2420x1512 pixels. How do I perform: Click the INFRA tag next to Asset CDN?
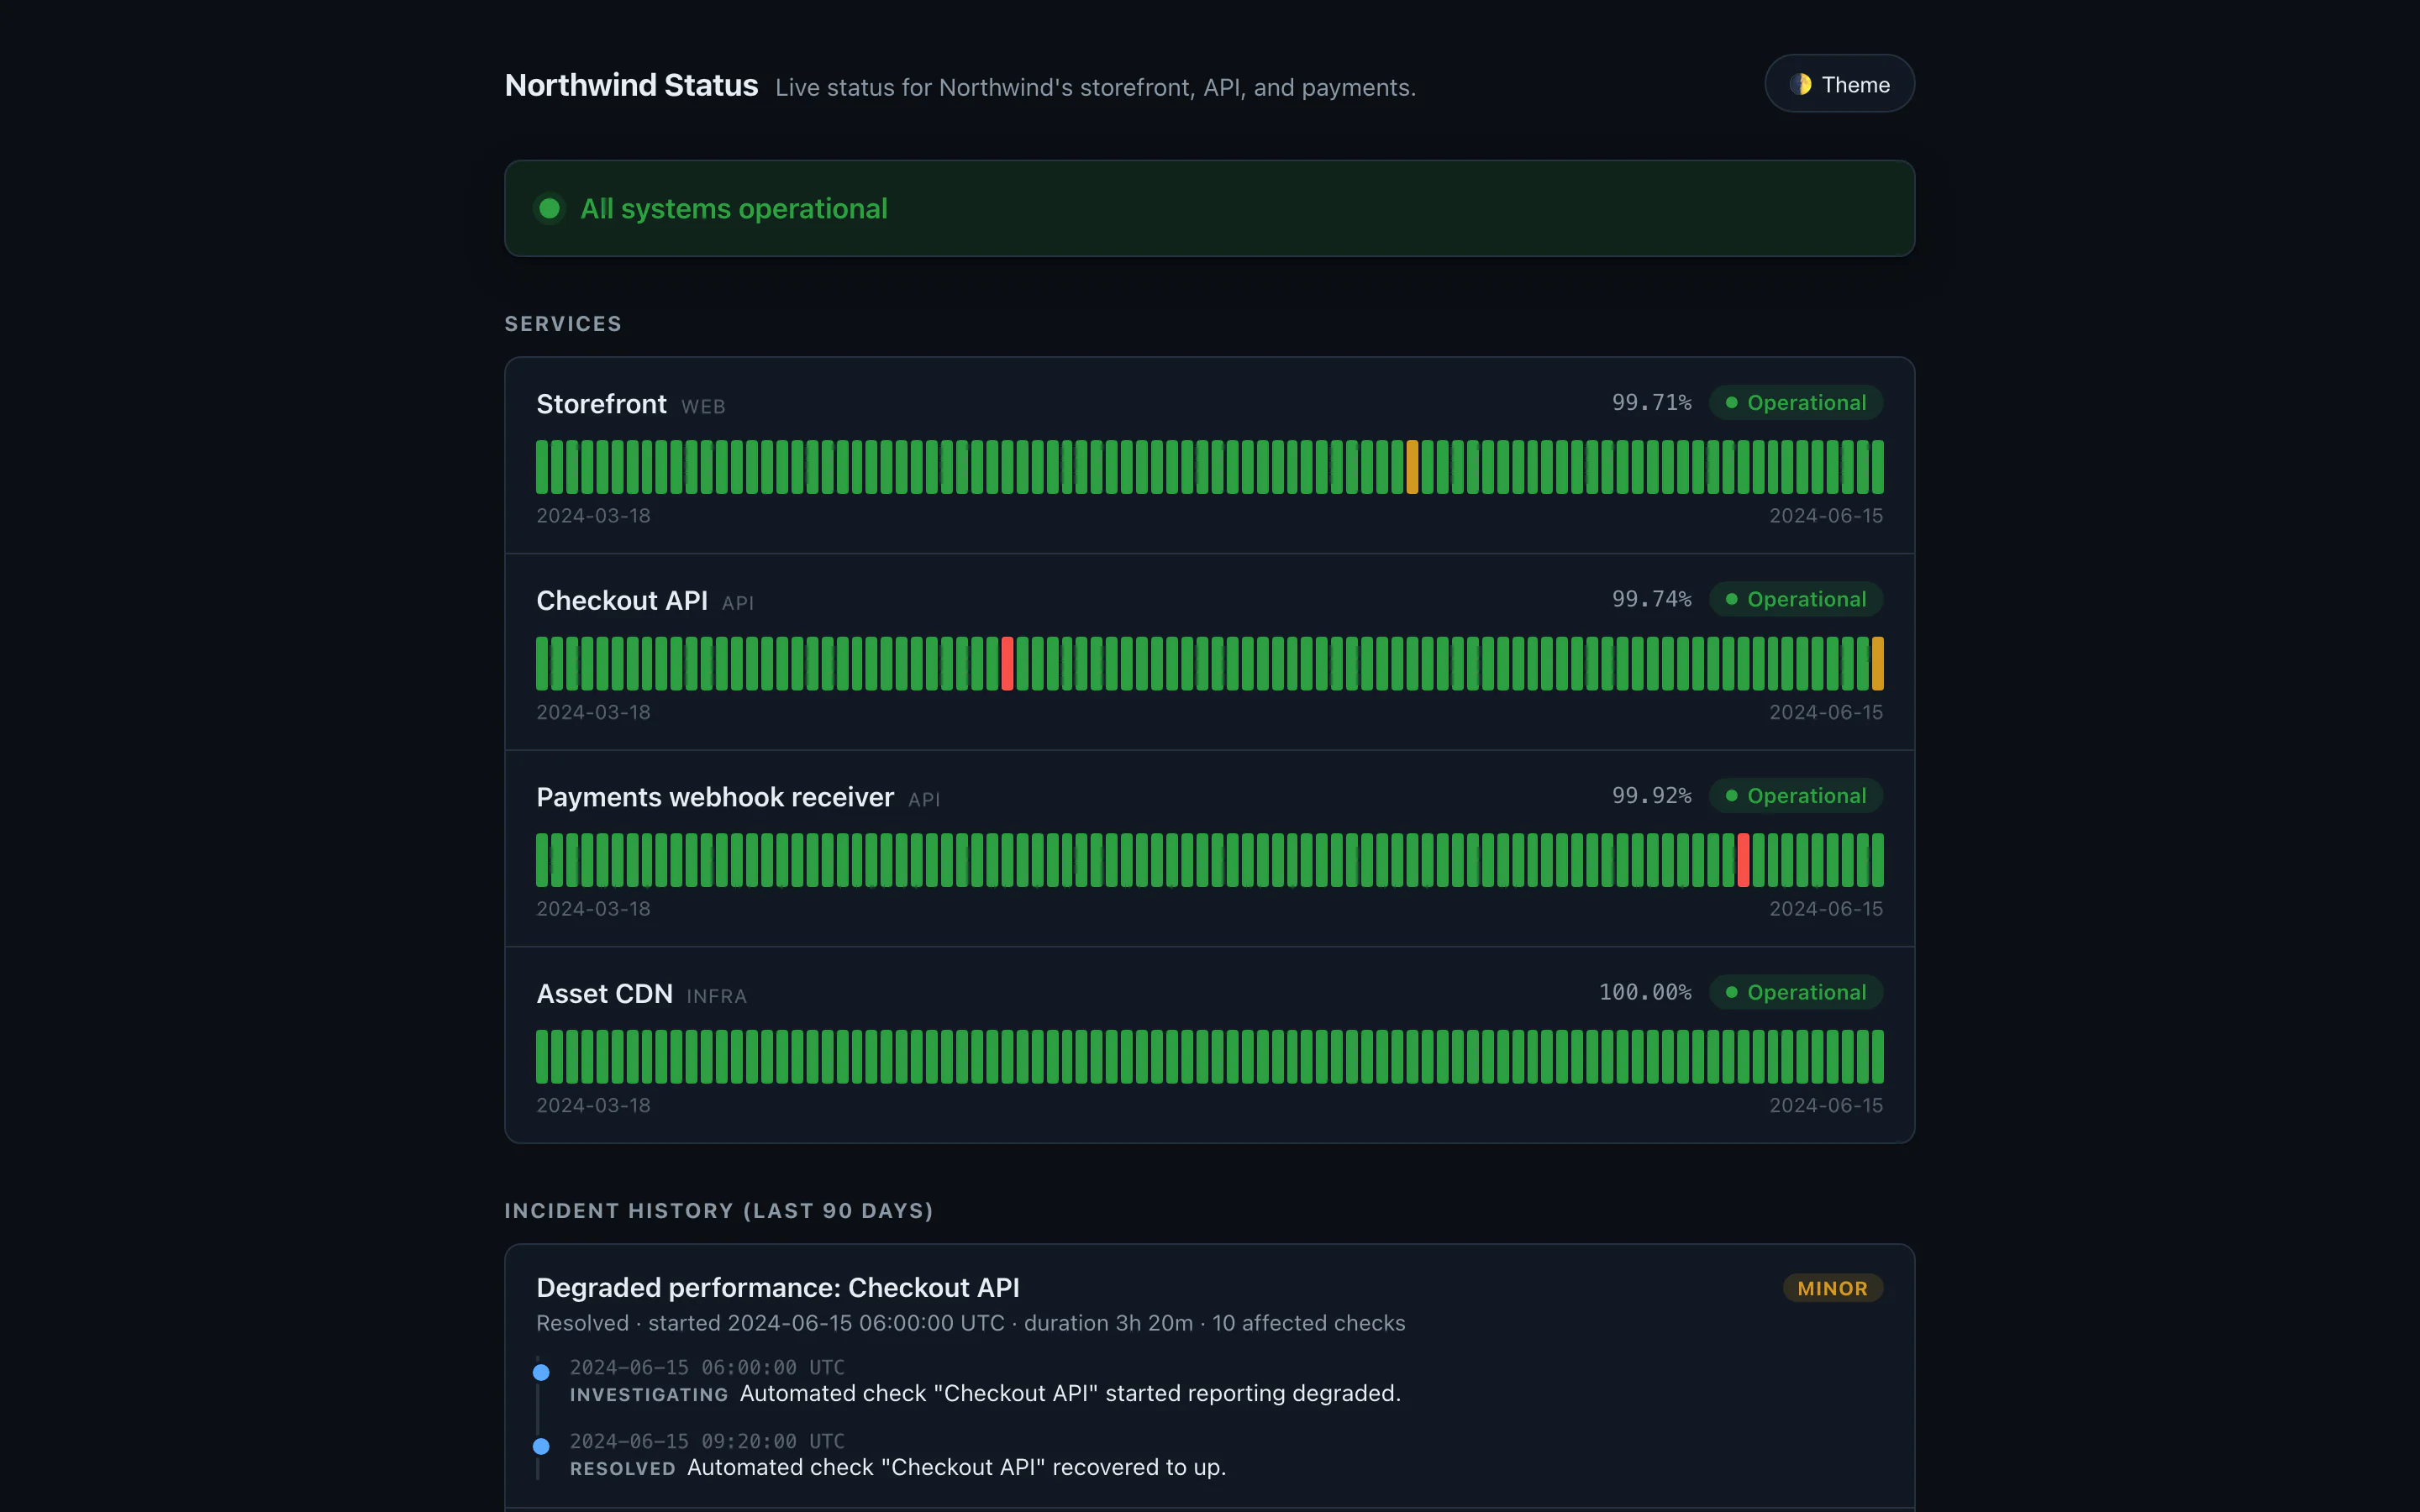(717, 997)
